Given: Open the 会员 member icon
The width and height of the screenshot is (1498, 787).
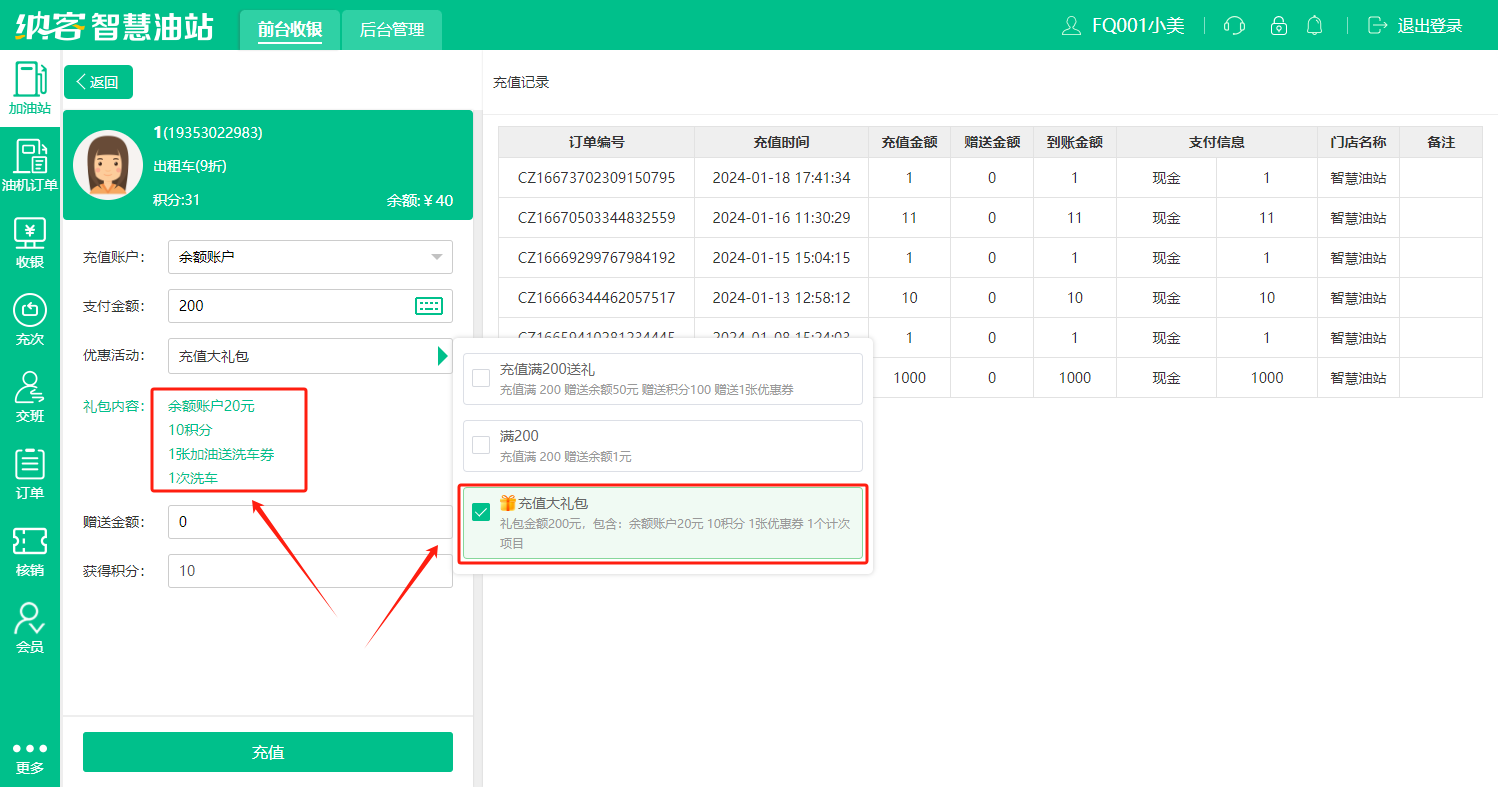Looking at the screenshot, I should point(30,628).
